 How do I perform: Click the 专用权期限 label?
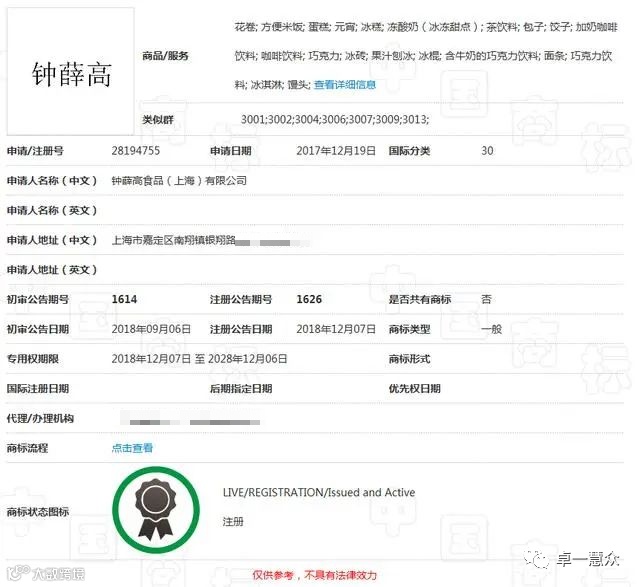(33, 359)
